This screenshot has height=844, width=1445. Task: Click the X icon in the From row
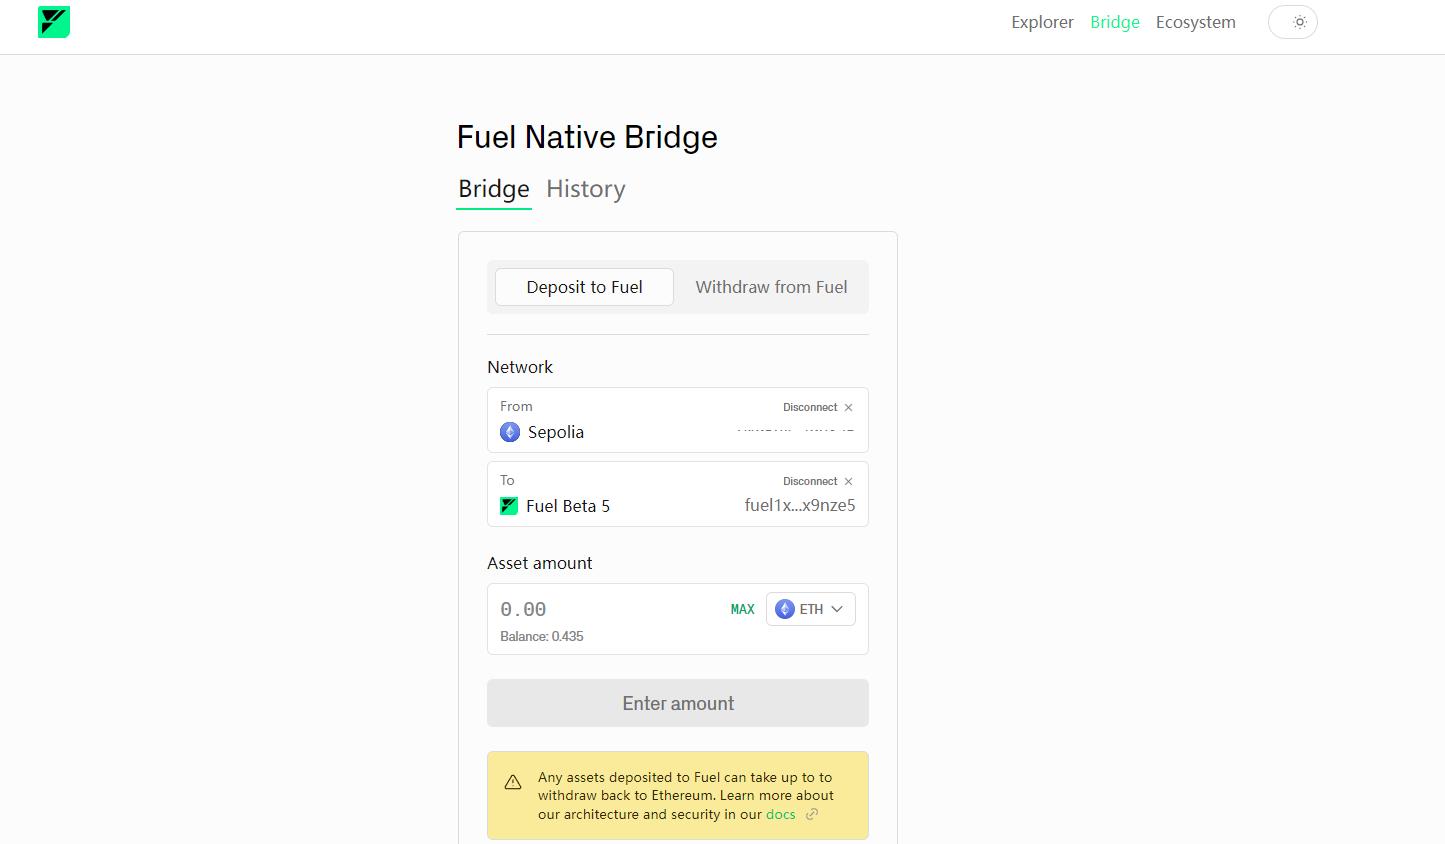click(848, 408)
